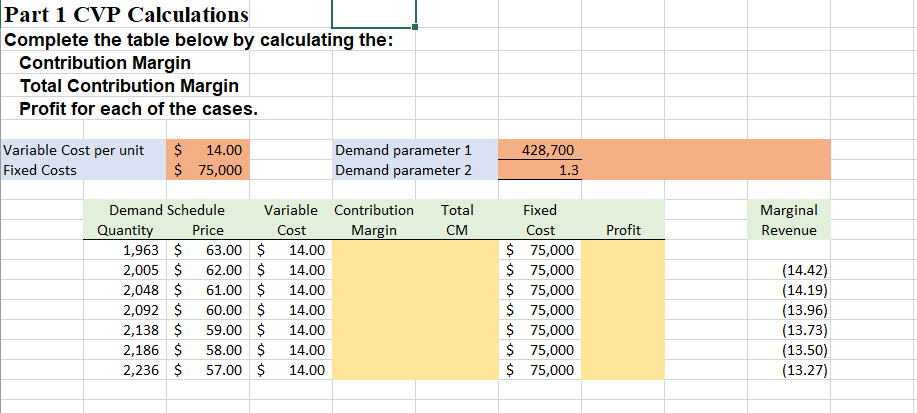Screen dimensions: 917x413
Task: Select Profit cell in the 2,236 row
Action: pos(623,370)
